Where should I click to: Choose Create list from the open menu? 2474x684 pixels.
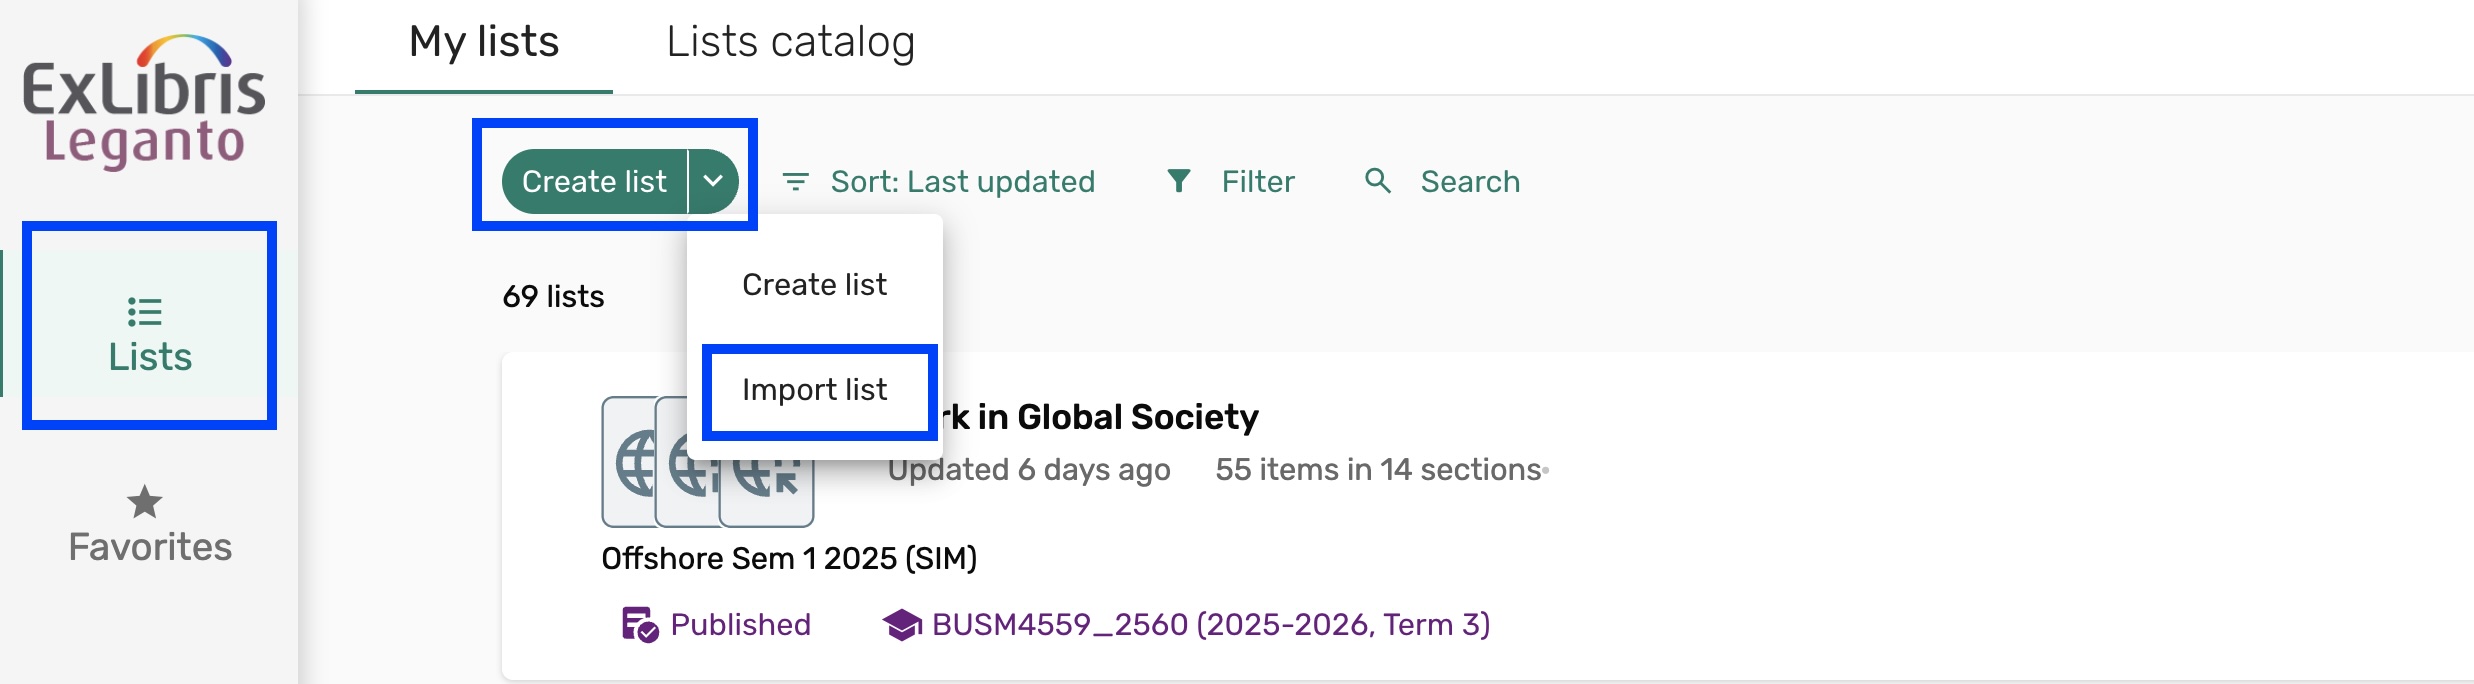(813, 284)
